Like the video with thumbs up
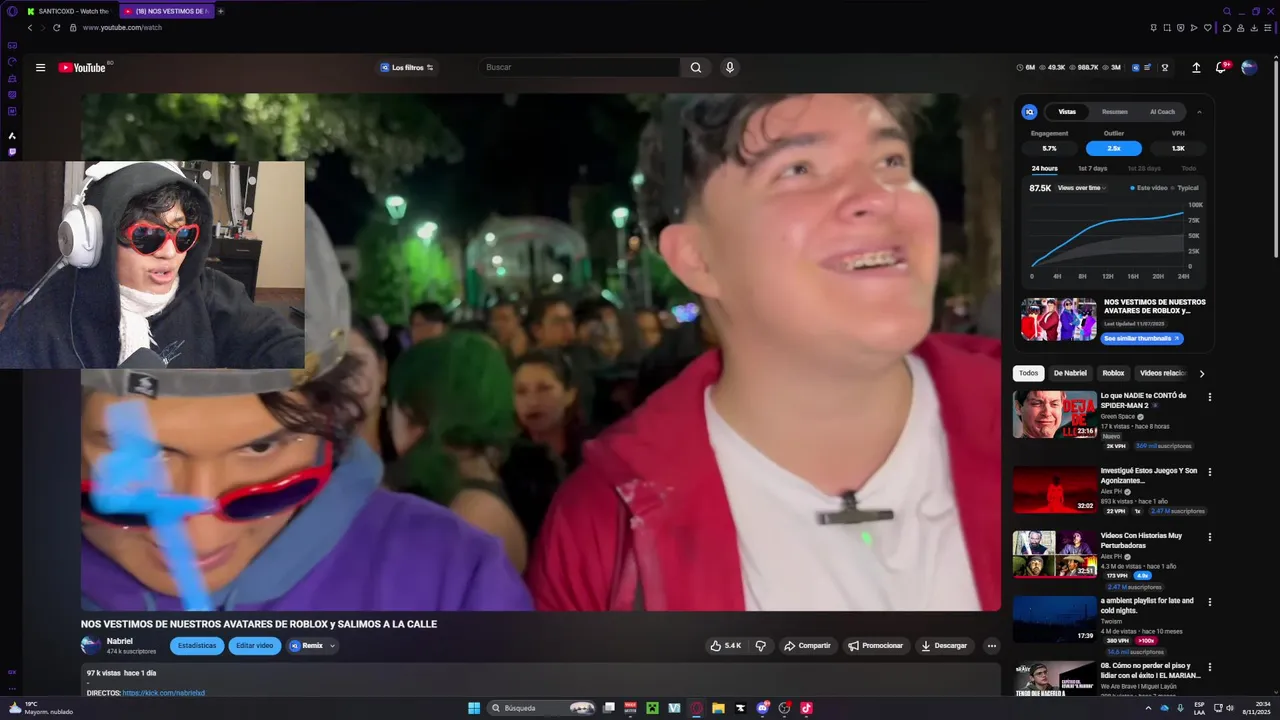1280x720 pixels. click(x=725, y=646)
